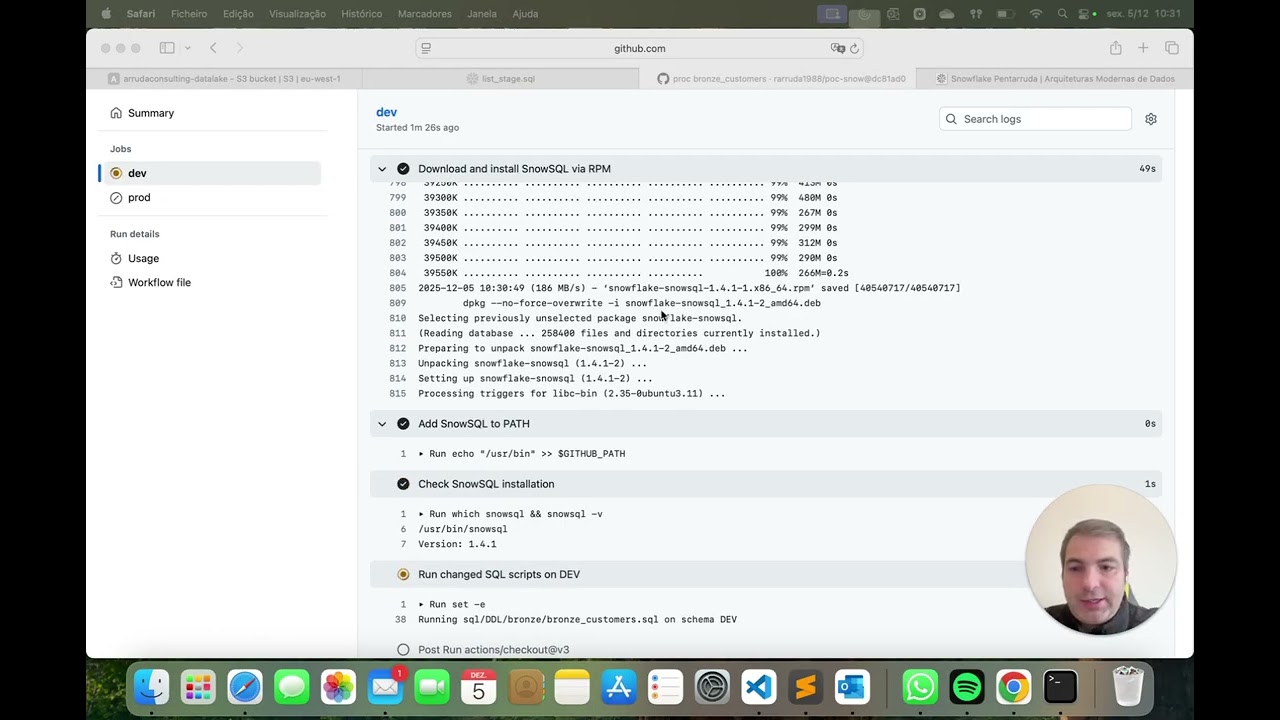Switch to arrudaconsulting-datalake S3 bucket tab

[x=224, y=78]
